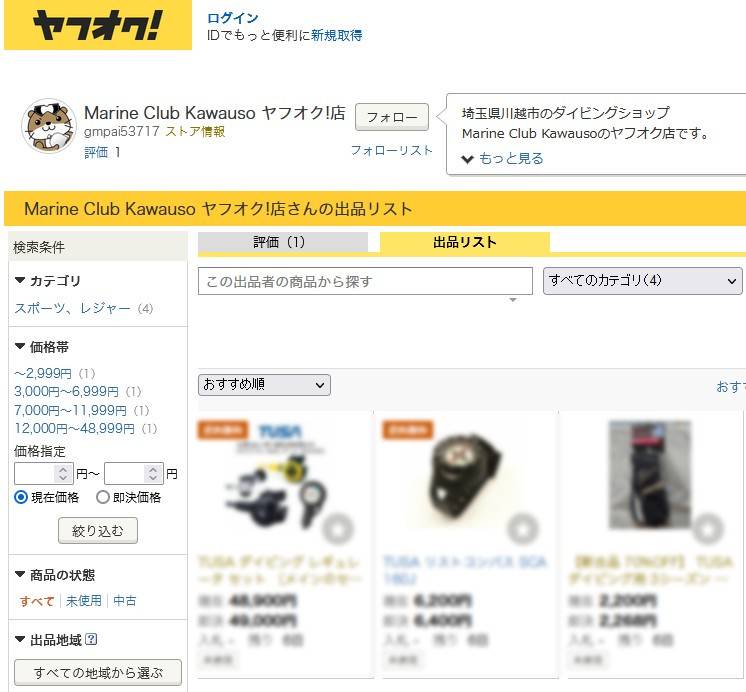
Task: Open the ログイン link
Action: [233, 18]
